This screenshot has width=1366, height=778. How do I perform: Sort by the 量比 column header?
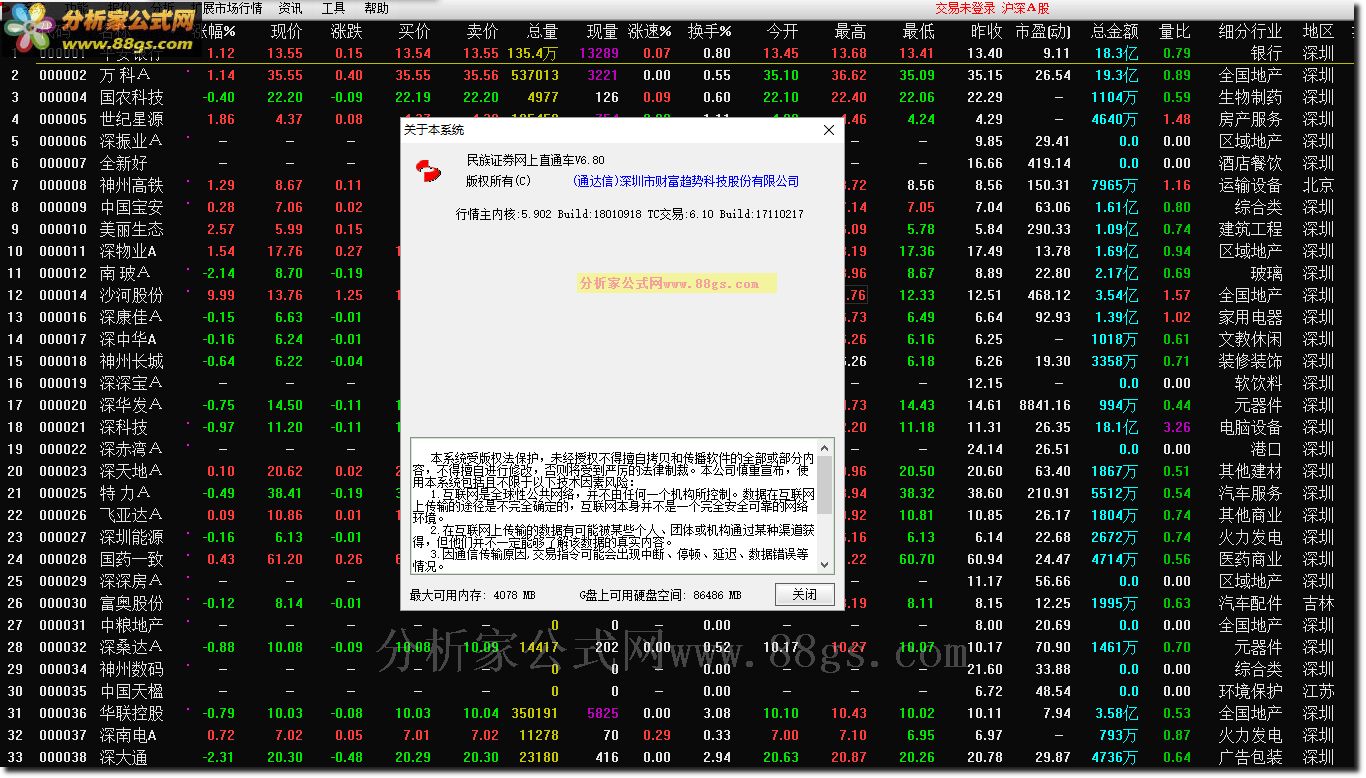tap(1175, 32)
